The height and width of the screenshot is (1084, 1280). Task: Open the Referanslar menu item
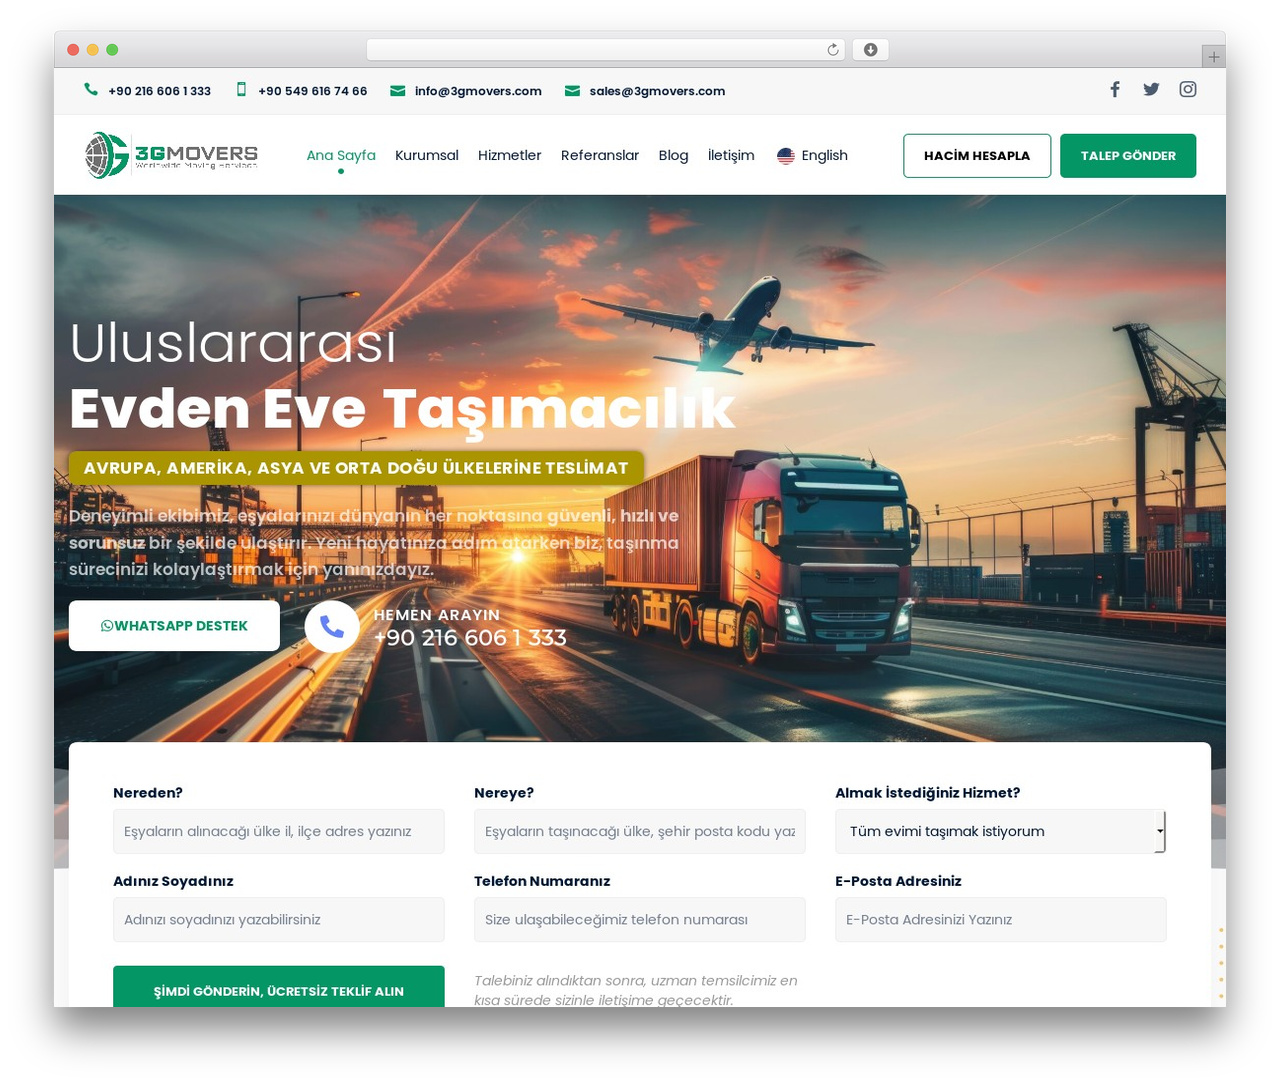[x=600, y=155]
